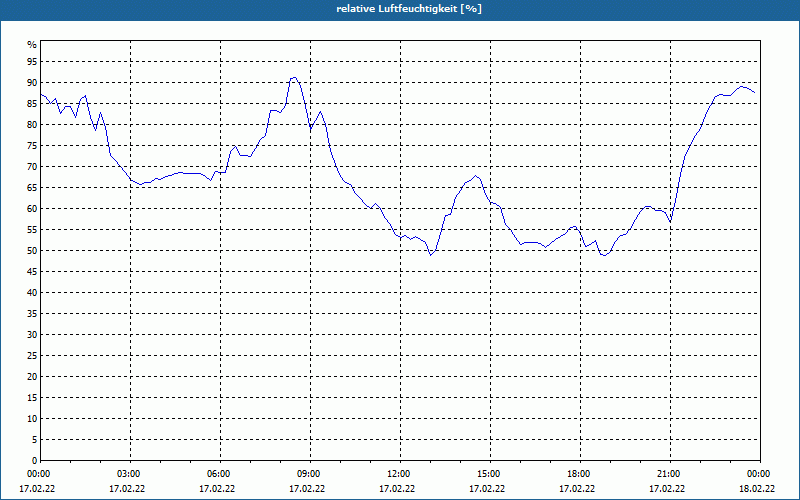Select the 18:00 time axis label
The height and width of the screenshot is (500, 800).
tap(580, 474)
